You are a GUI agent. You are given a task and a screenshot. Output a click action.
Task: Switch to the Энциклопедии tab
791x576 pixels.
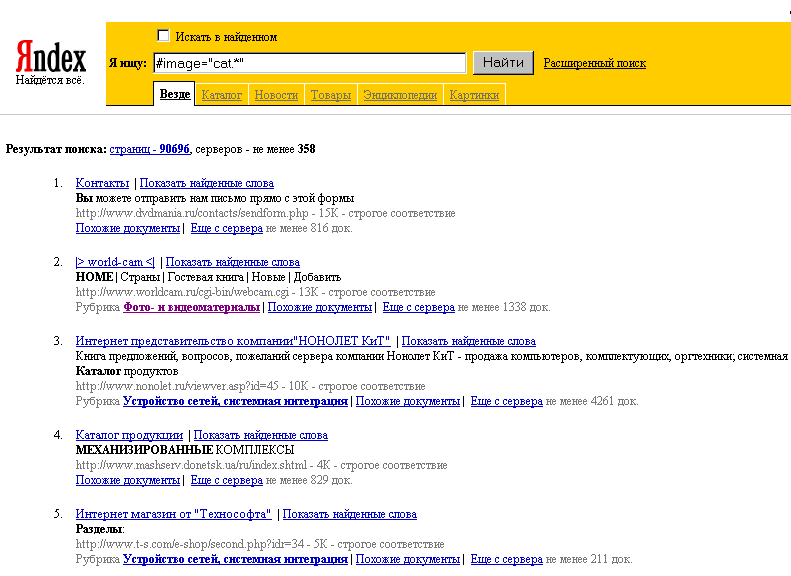pos(400,95)
